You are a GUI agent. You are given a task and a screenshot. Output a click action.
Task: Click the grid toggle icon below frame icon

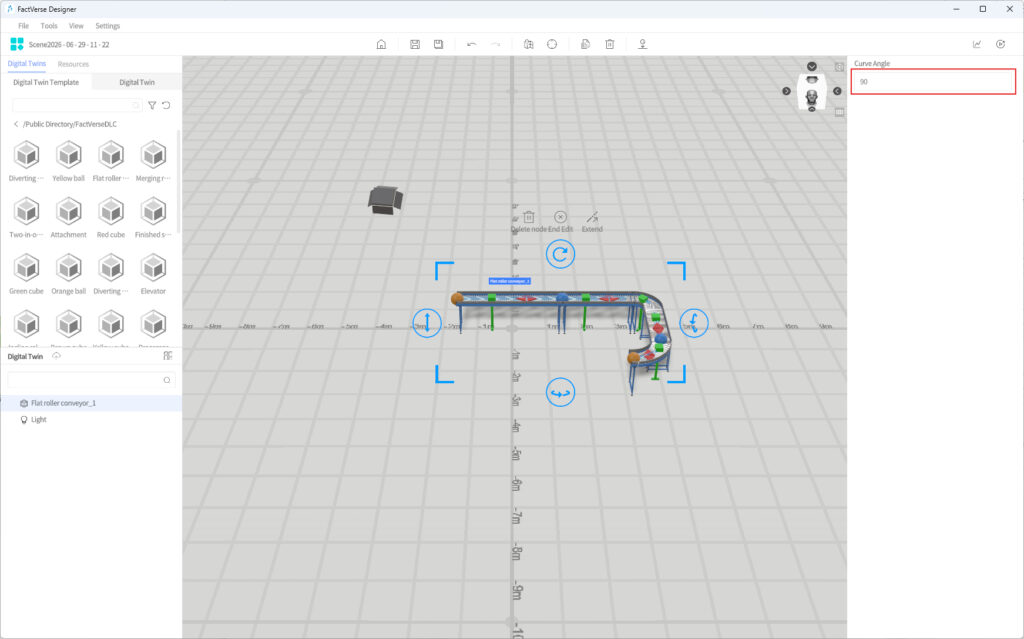[839, 112]
